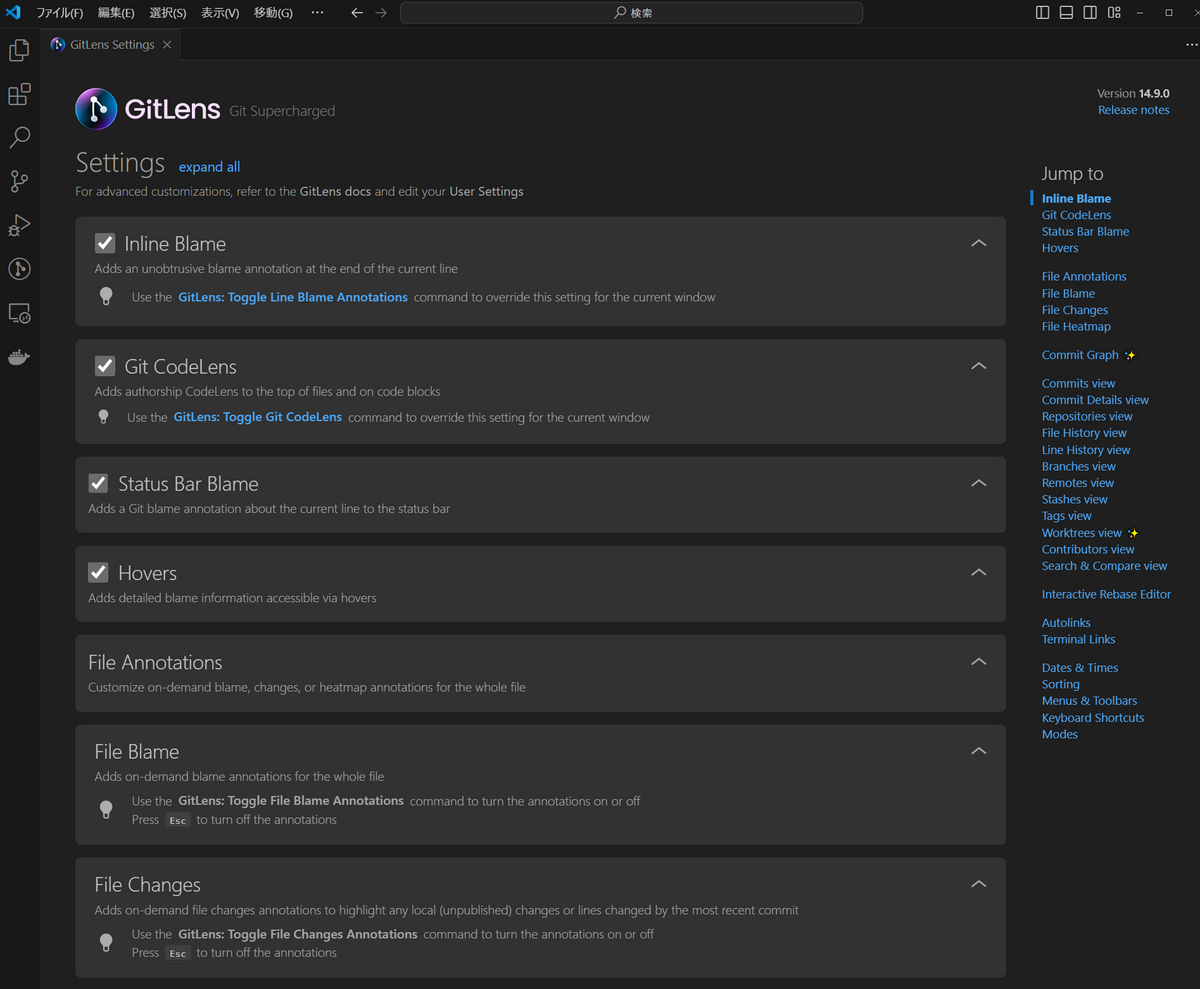Jump to Dates & Times section
Image resolution: width=1200 pixels, height=989 pixels.
coord(1080,667)
